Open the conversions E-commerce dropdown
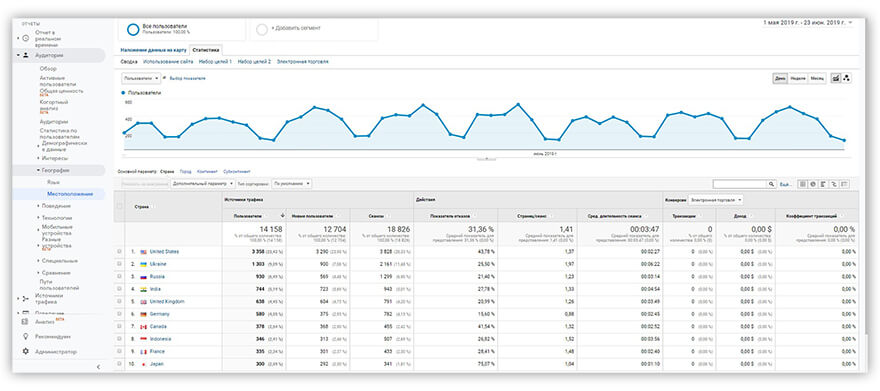The height and width of the screenshot is (391, 880). (716, 199)
